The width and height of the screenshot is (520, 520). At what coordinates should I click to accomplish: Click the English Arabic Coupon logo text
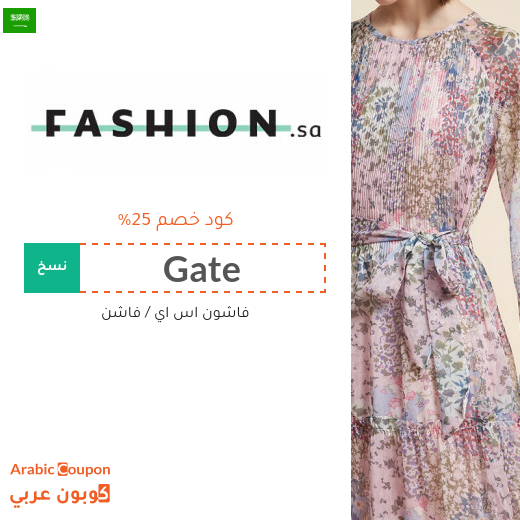click(x=60, y=469)
